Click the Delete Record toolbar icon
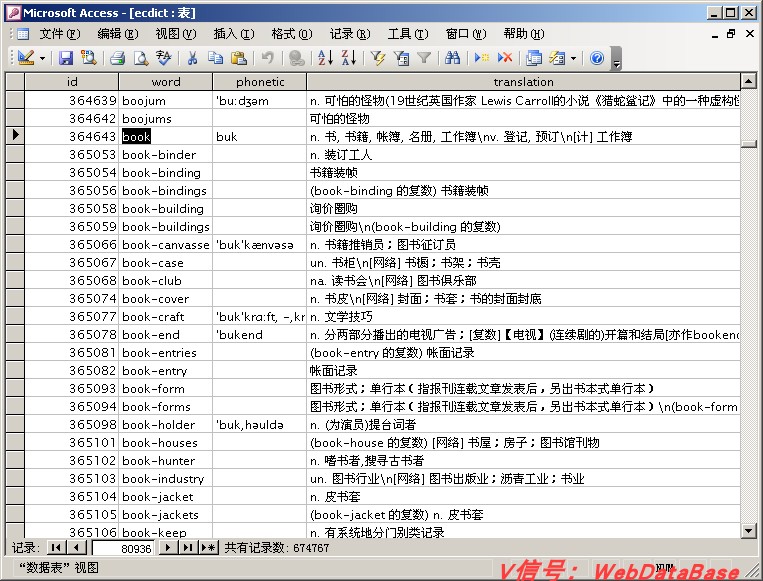Screen dimensions: 763x581 (x=505, y=58)
